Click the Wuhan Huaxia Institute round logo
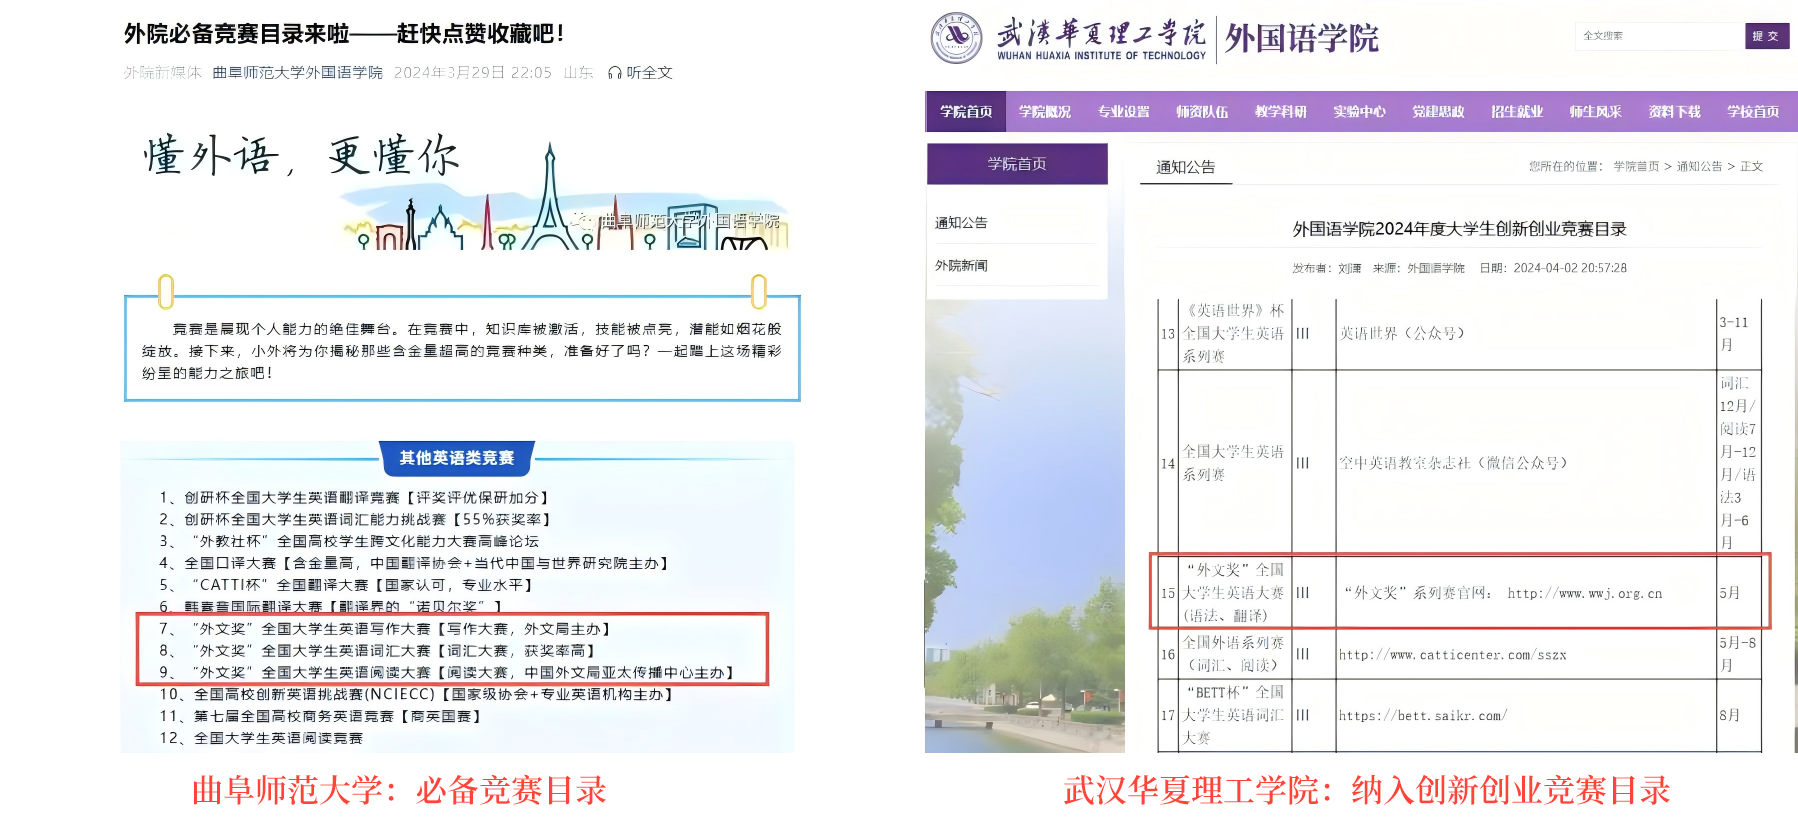The height and width of the screenshot is (830, 1798). [956, 38]
